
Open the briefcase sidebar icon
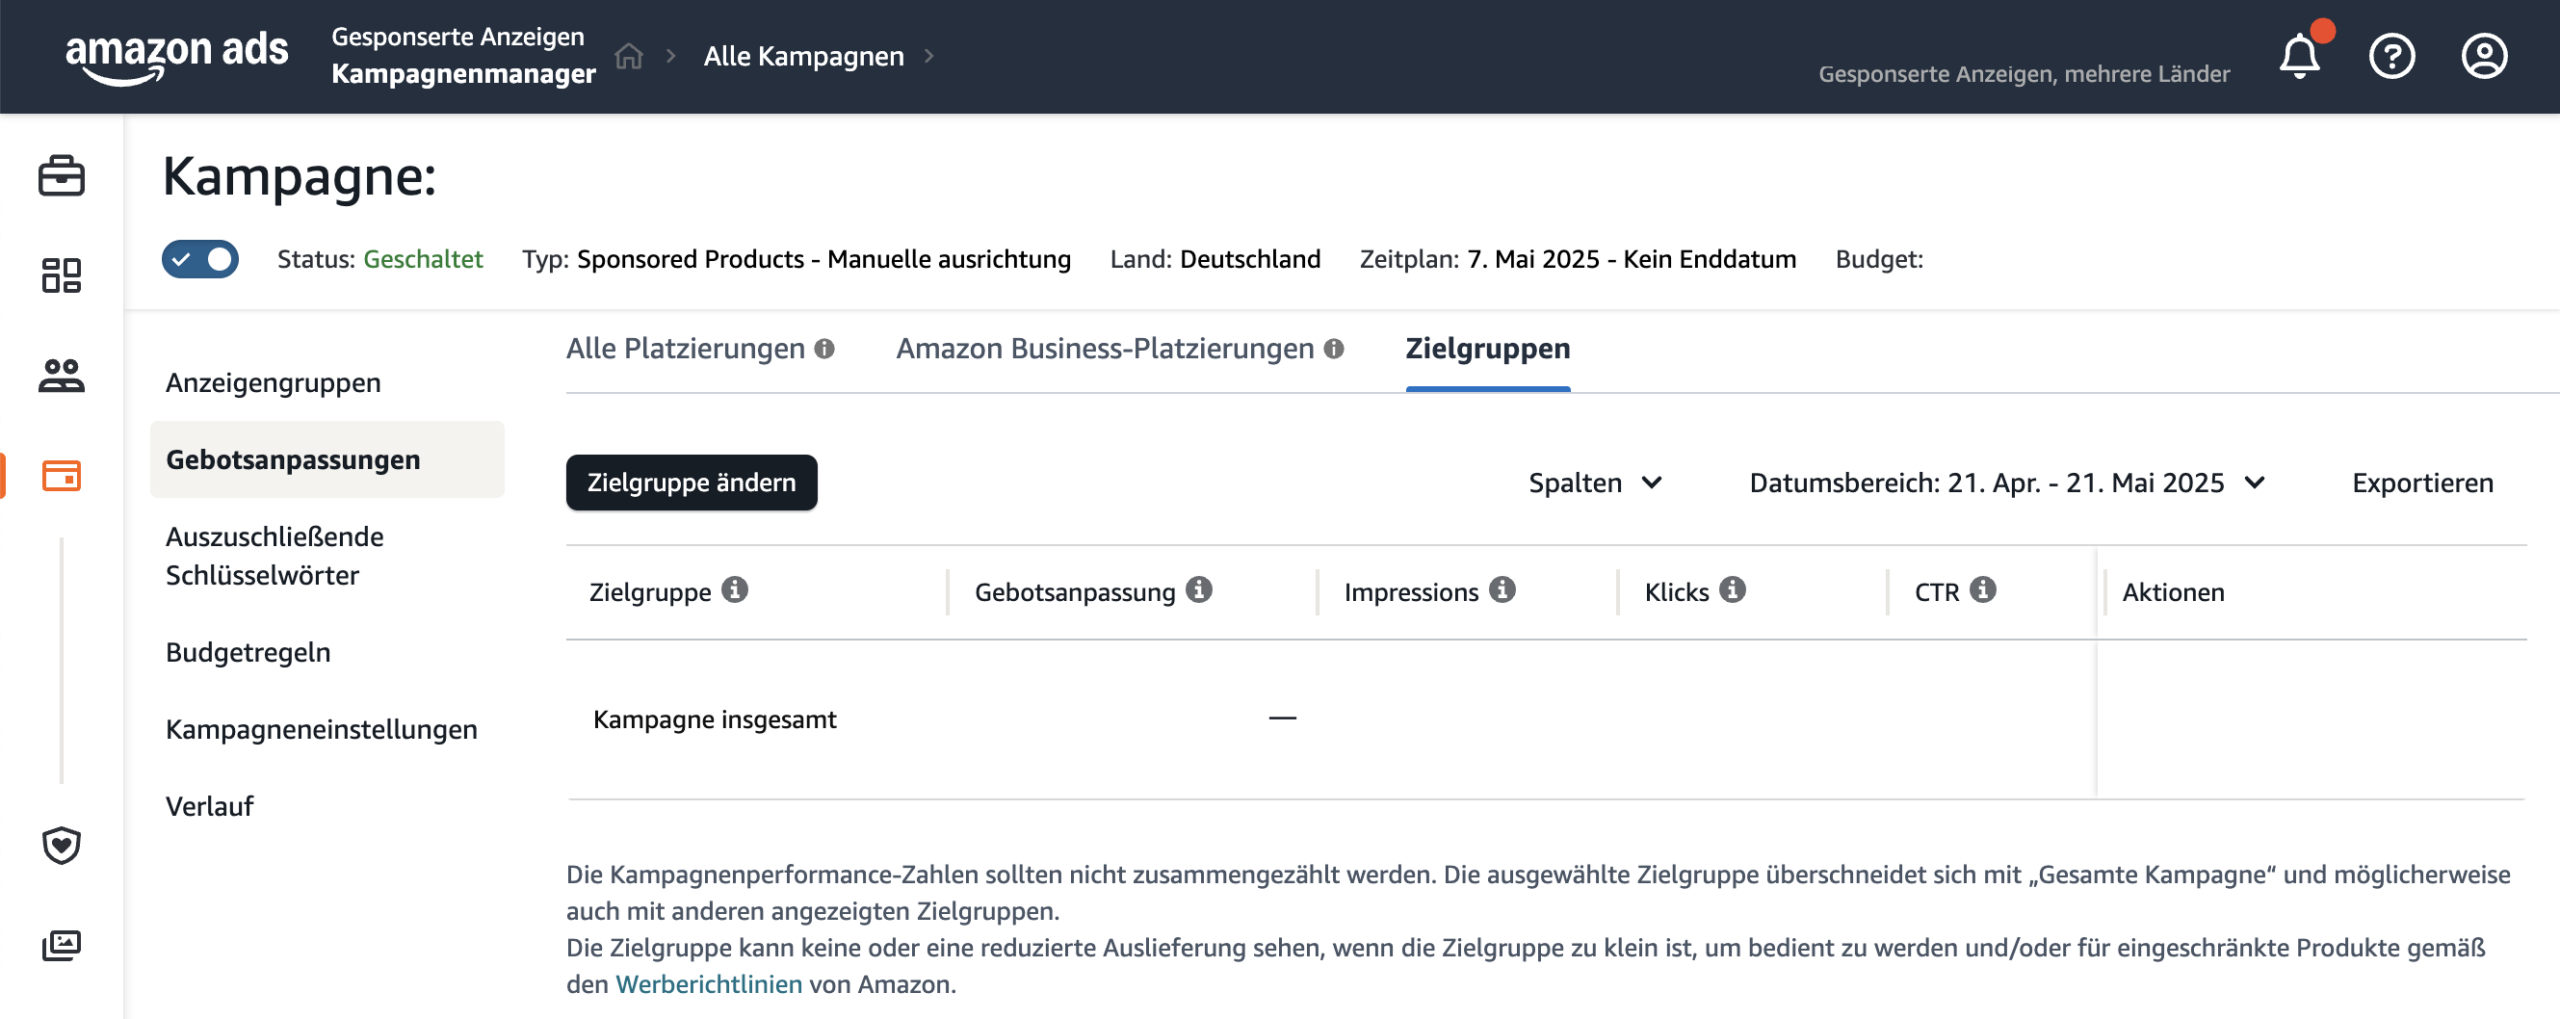[62, 176]
